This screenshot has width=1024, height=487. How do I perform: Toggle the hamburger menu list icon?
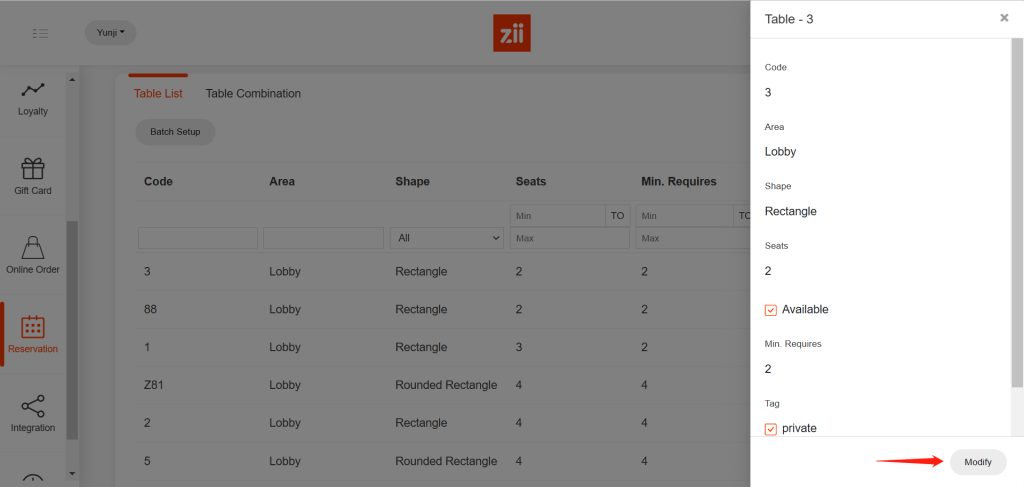(40, 33)
